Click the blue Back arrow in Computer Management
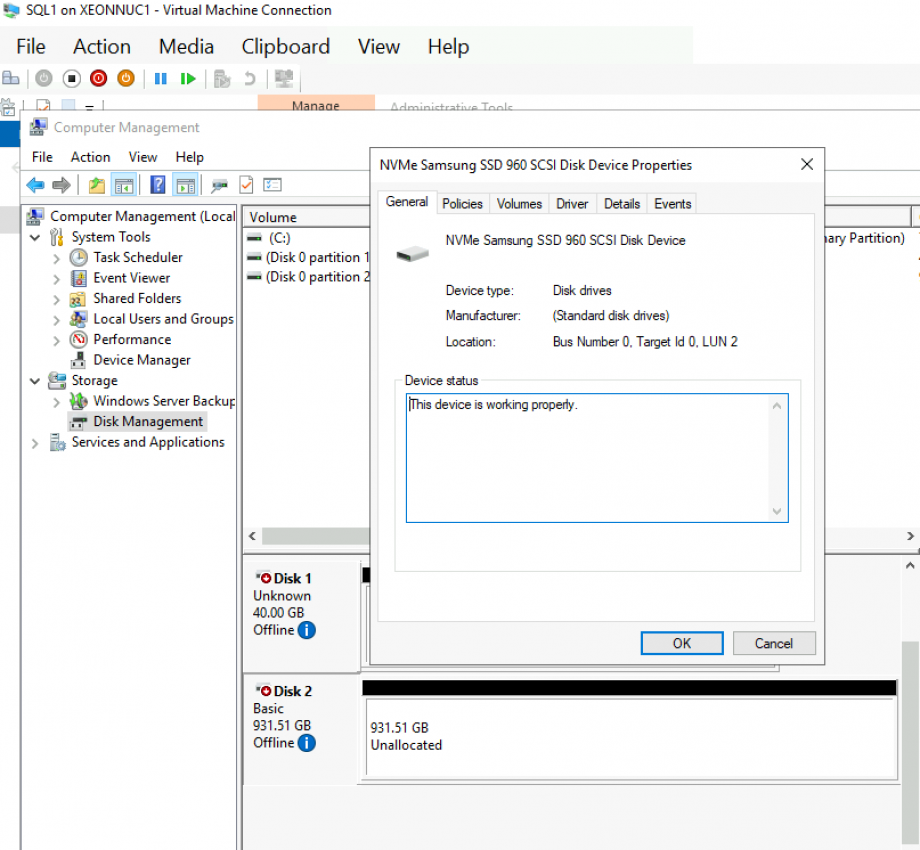The image size is (920, 850). pos(35,185)
